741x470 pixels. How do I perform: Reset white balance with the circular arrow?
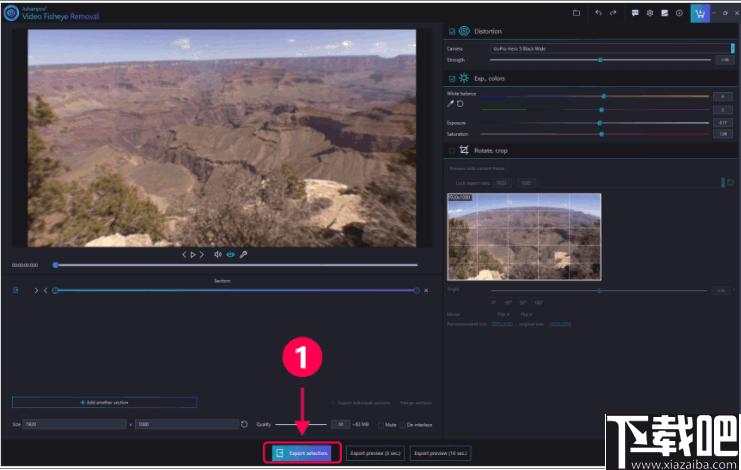tap(460, 103)
